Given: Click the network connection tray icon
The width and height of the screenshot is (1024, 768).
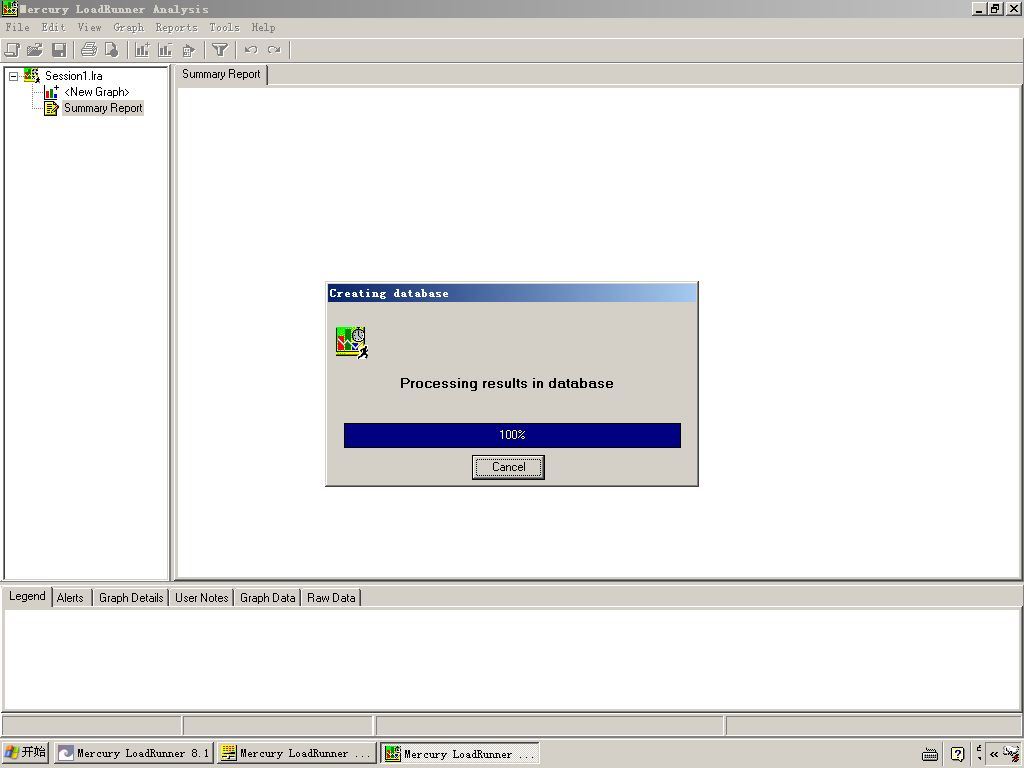Looking at the screenshot, I should [1012, 753].
